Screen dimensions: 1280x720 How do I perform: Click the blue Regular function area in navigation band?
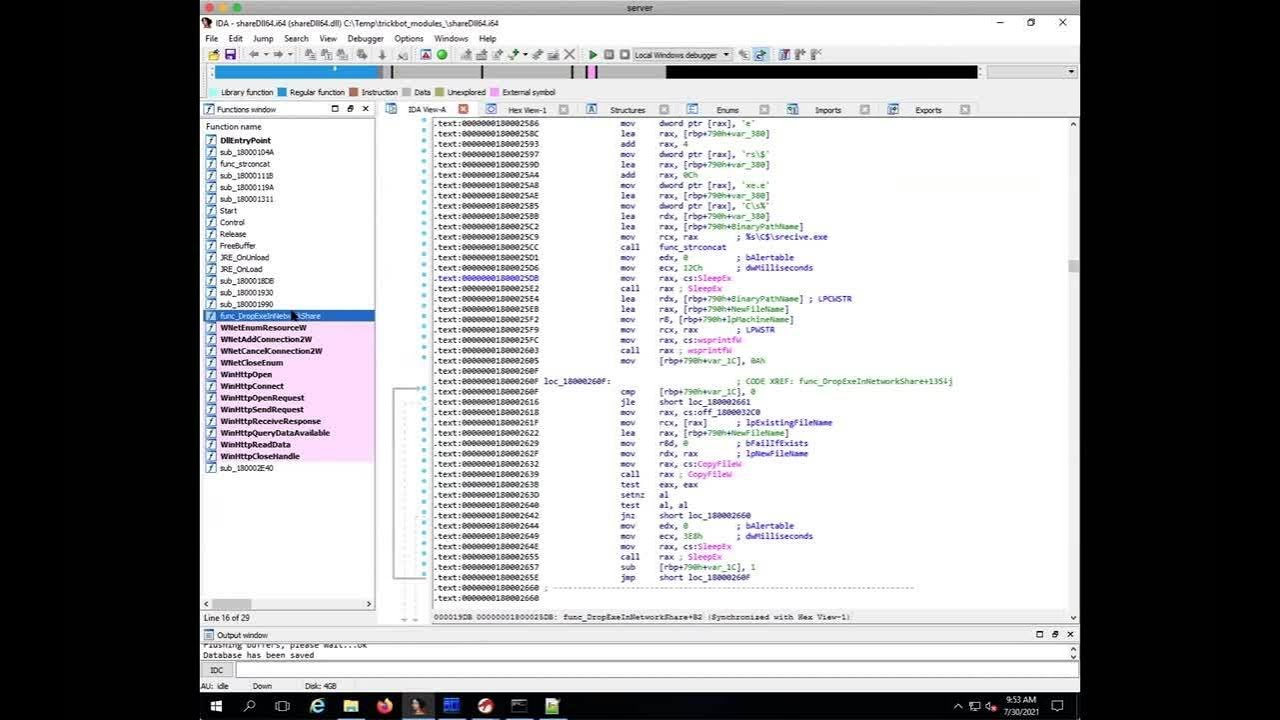point(297,72)
